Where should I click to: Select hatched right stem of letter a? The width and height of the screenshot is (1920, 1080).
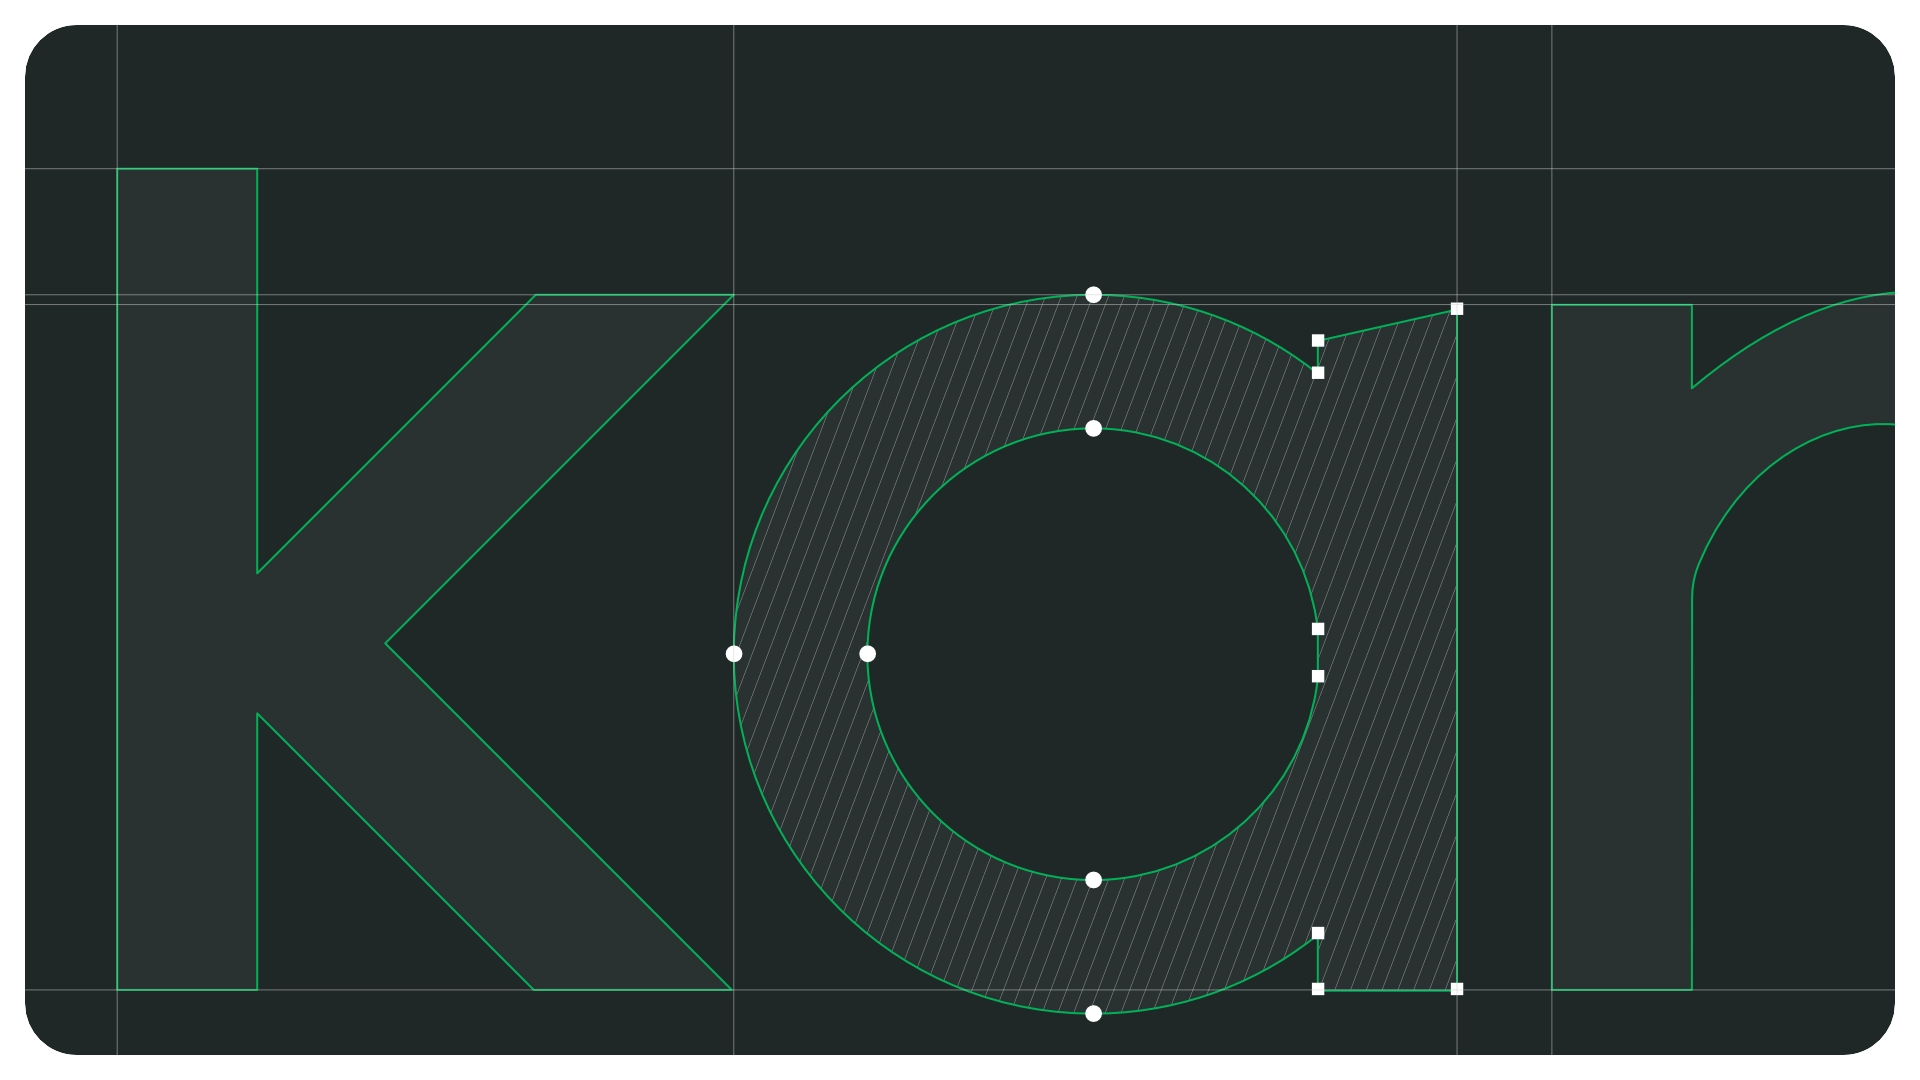point(1390,650)
